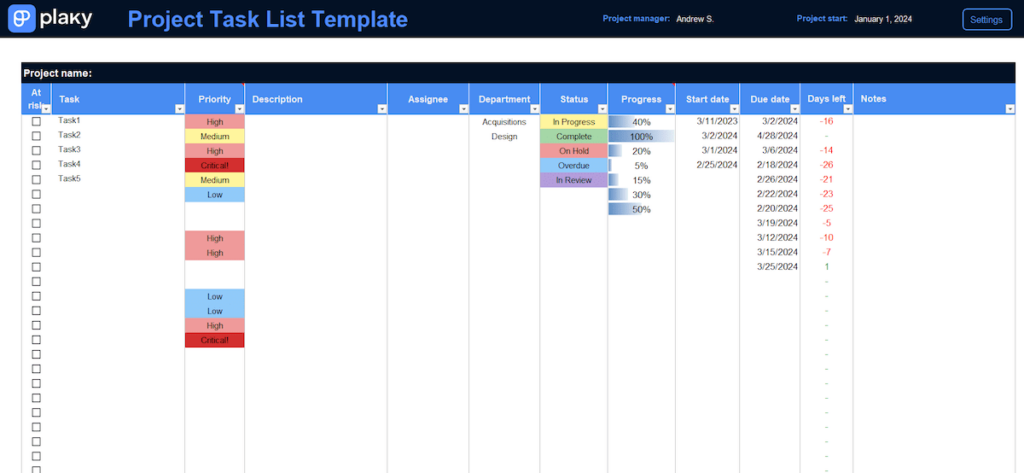The image size is (1024, 473).
Task: Tick the At risk checkbox in the 3/25/2024 row
Action: pyautogui.click(x=37, y=267)
